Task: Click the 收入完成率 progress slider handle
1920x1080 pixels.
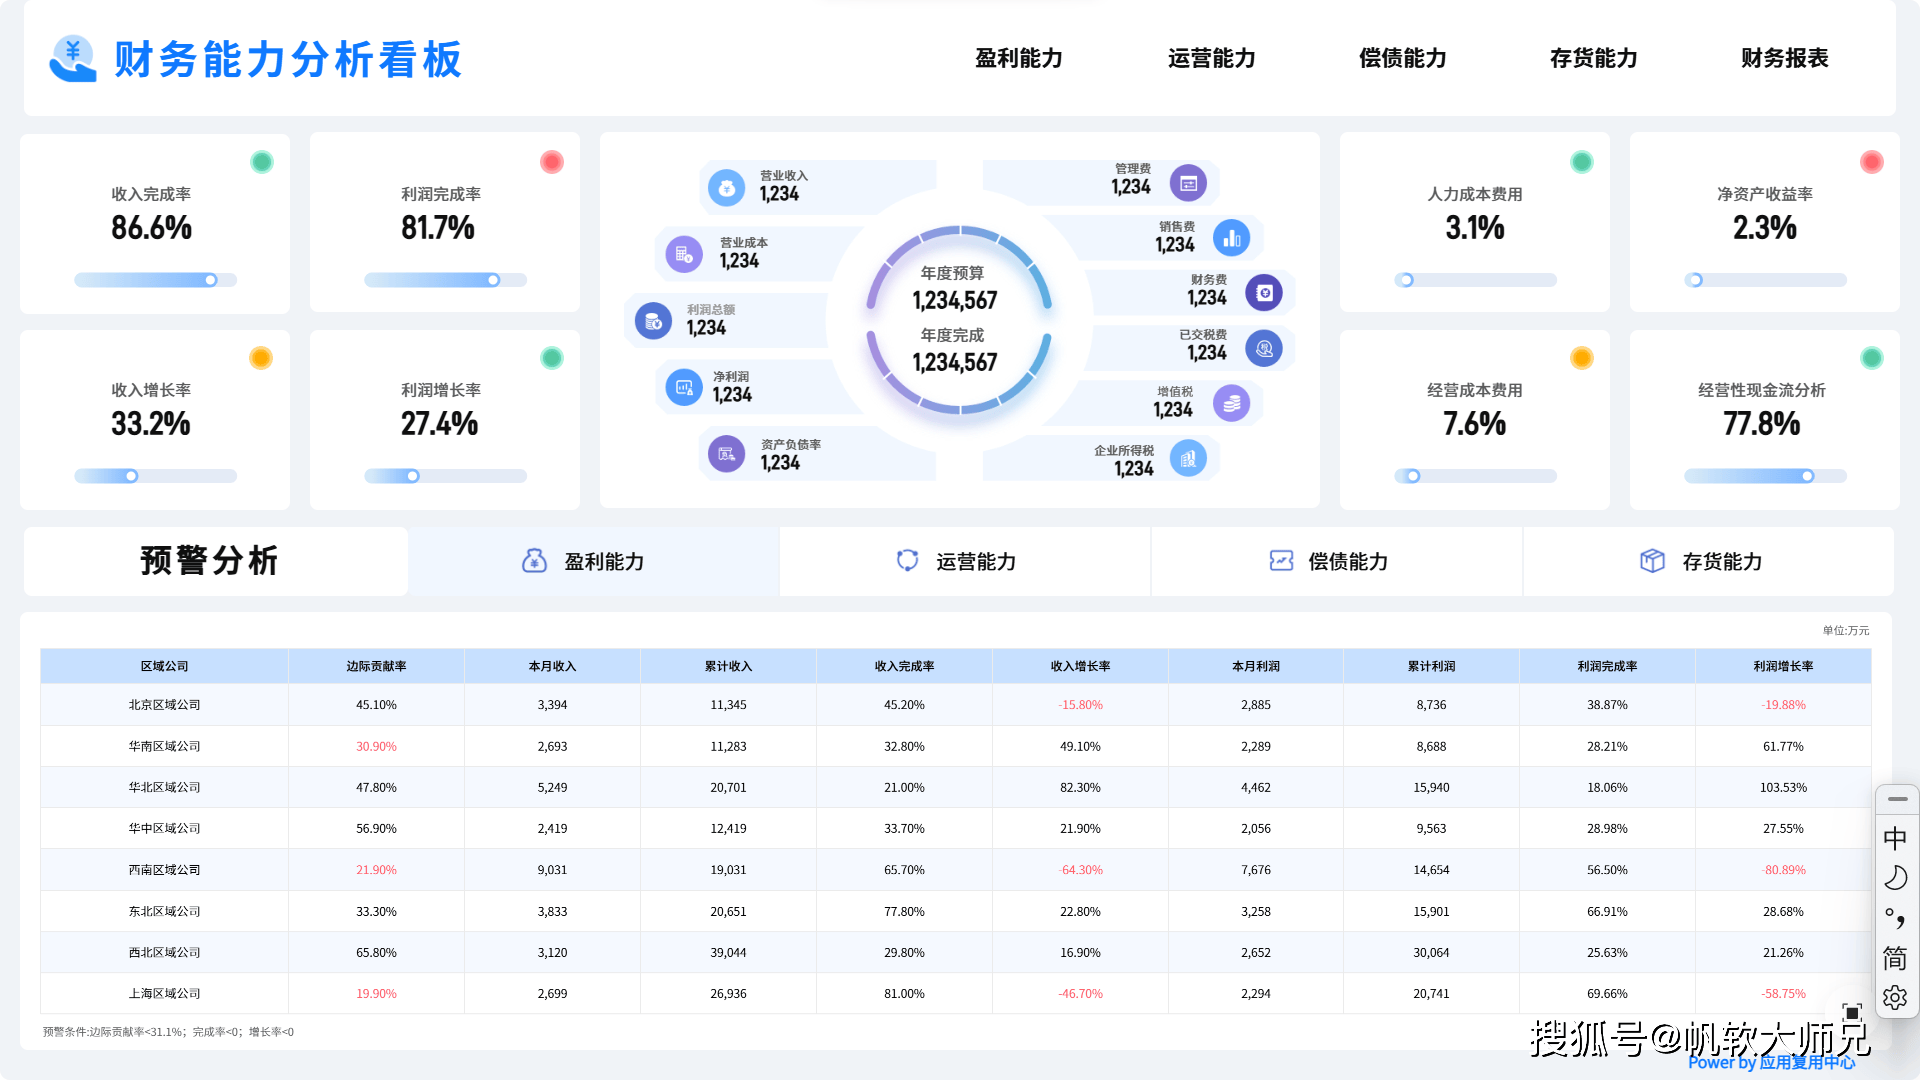Action: pyautogui.click(x=211, y=280)
